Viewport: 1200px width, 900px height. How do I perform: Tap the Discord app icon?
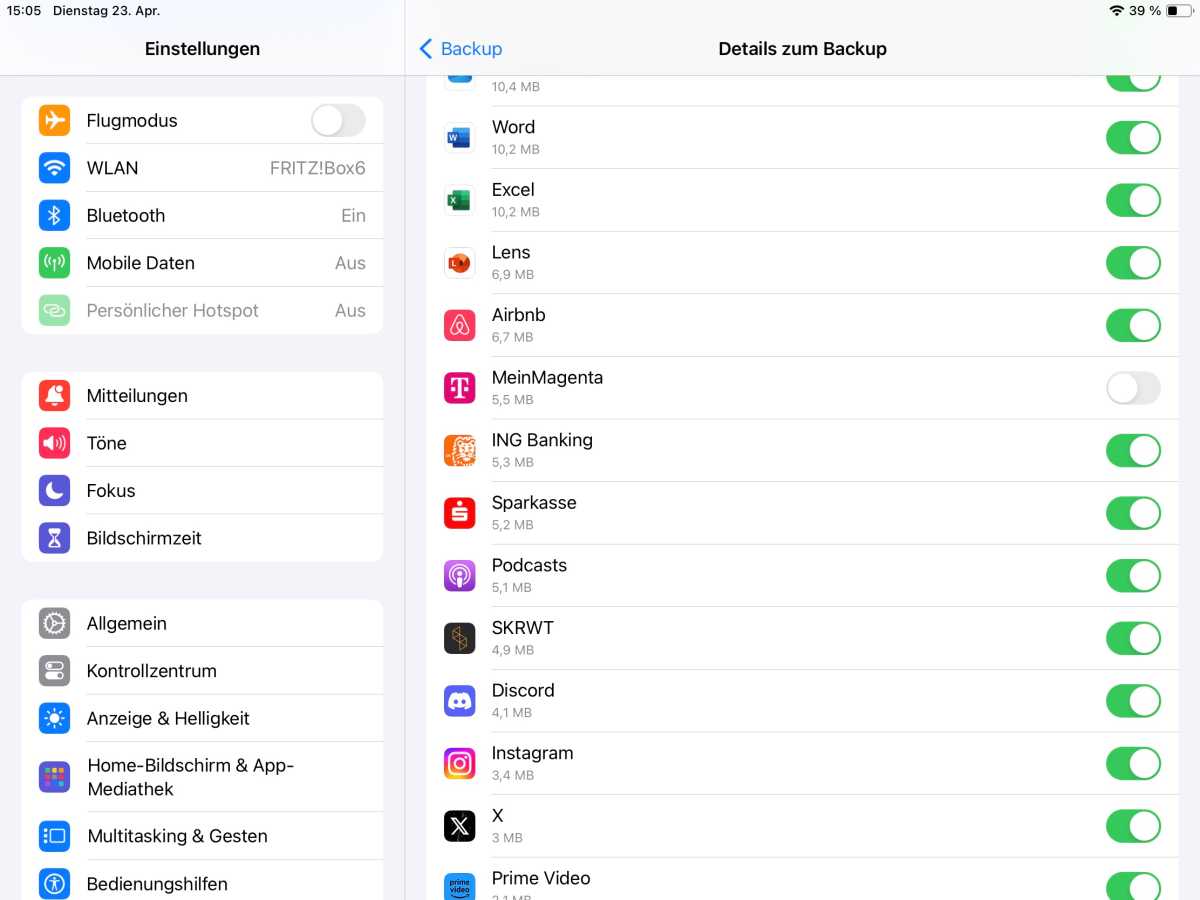(459, 700)
